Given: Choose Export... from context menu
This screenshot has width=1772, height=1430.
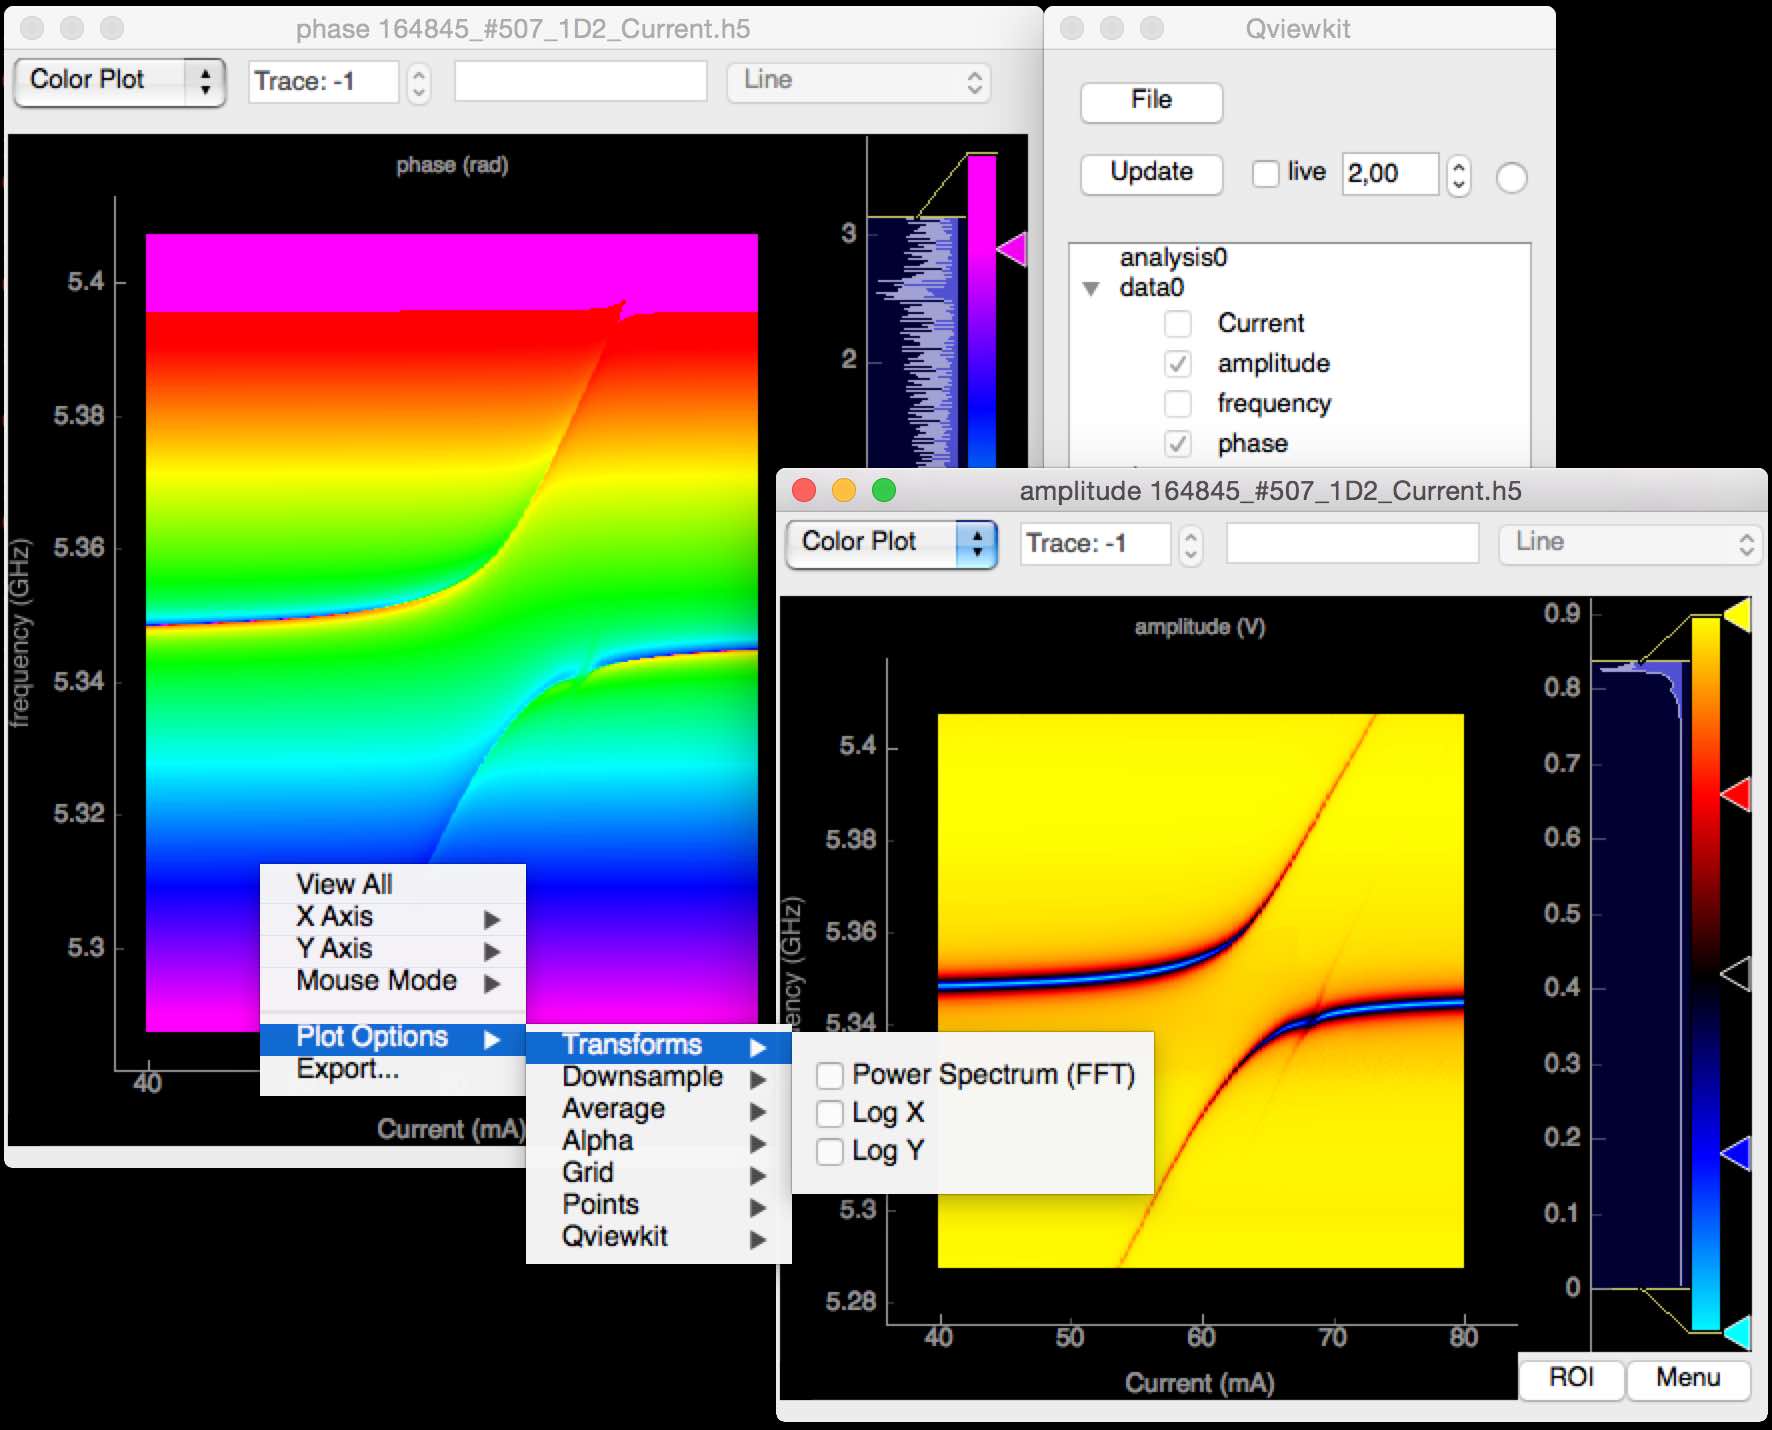Looking at the screenshot, I should click(392, 1070).
